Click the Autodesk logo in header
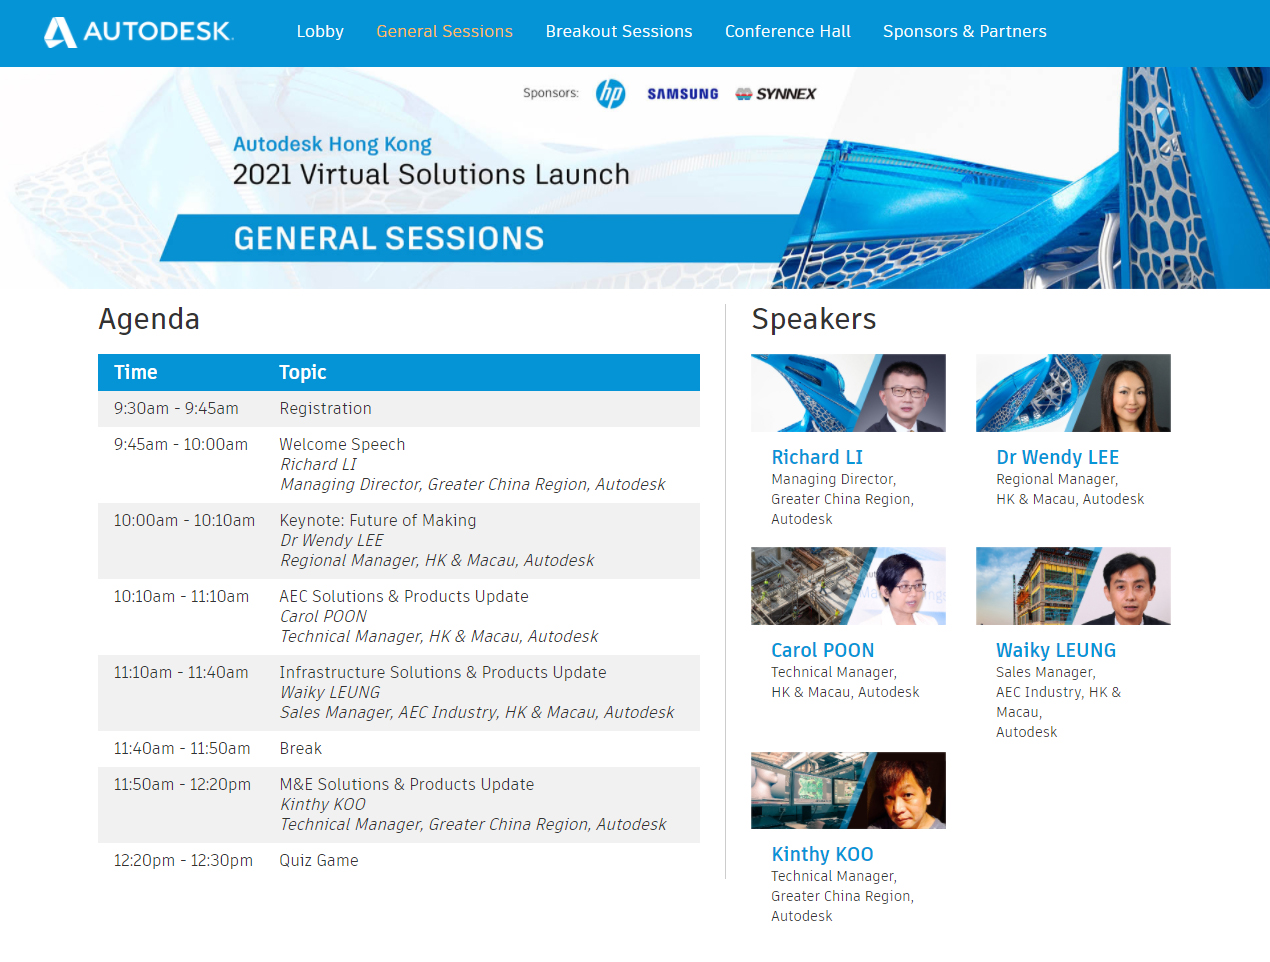The image size is (1270, 962). point(139,32)
